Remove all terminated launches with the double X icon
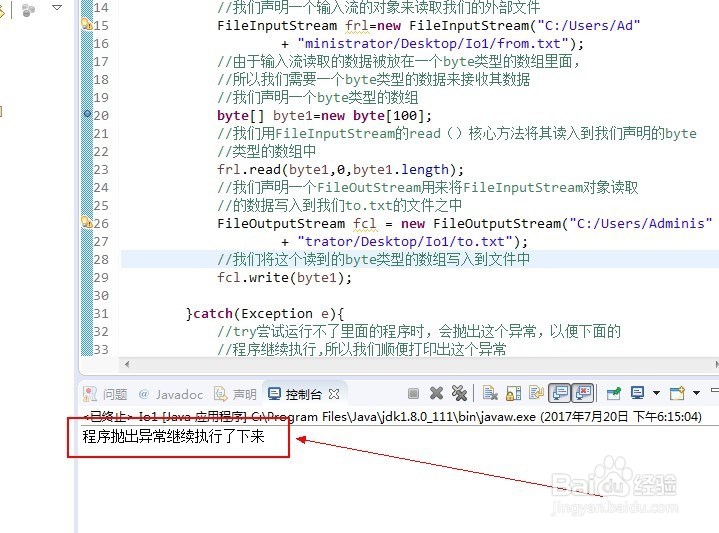The image size is (719, 533). (459, 393)
